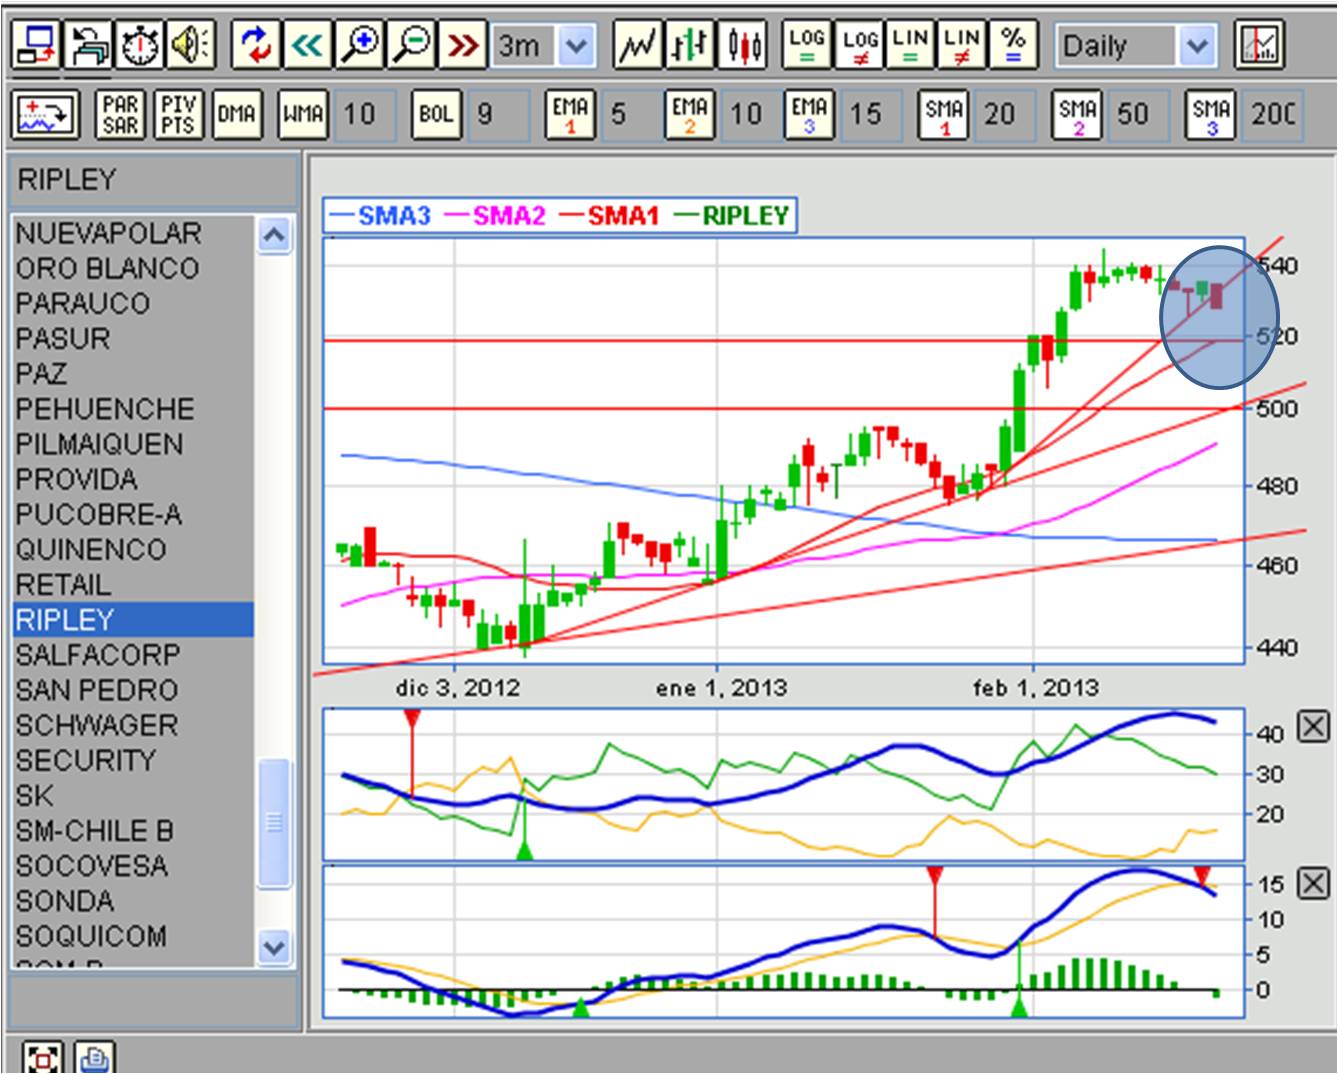Select NUEVAPOLAR in the stock list

tap(132, 234)
